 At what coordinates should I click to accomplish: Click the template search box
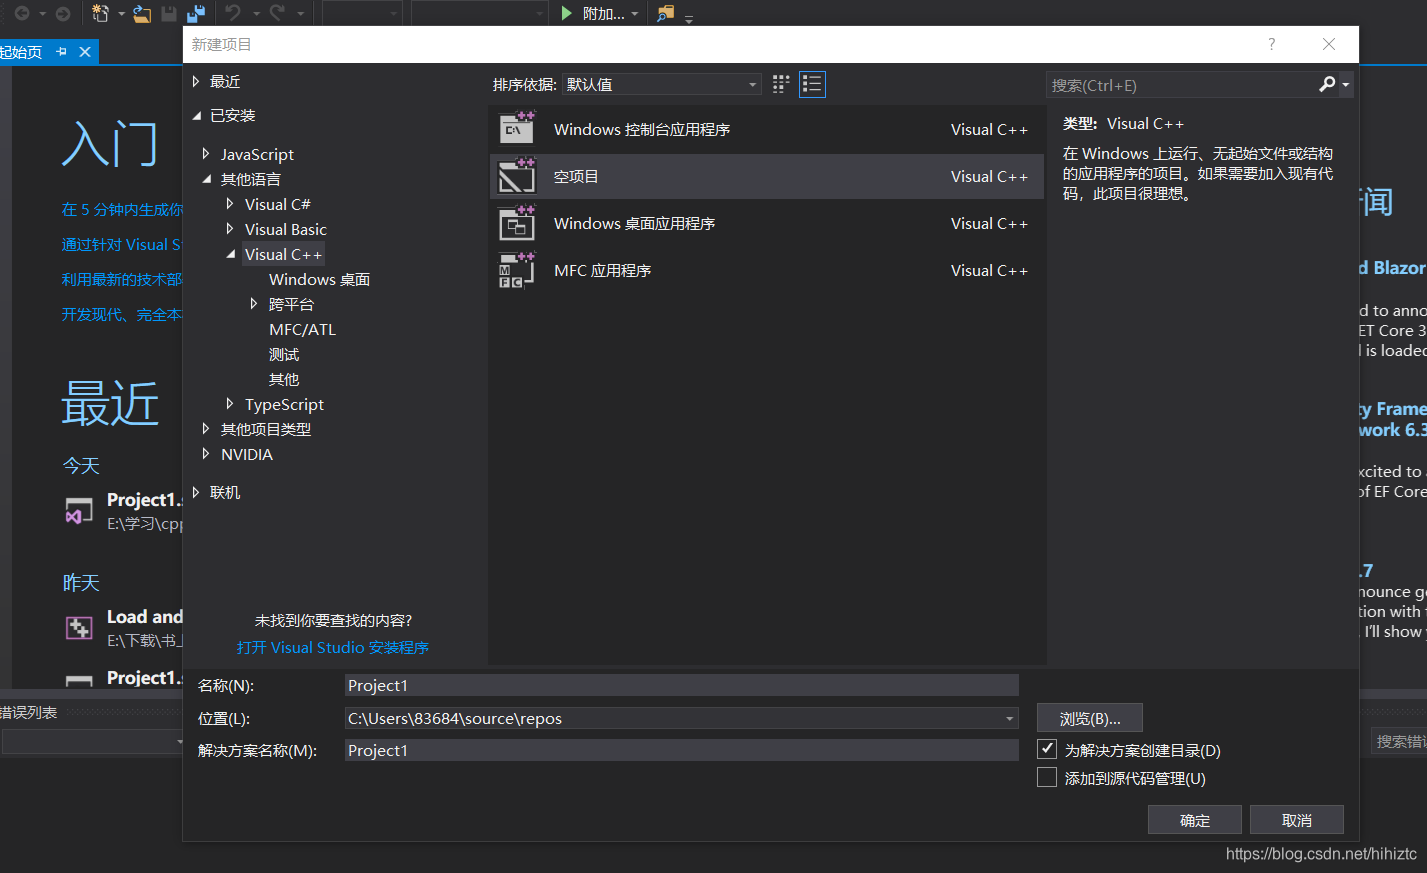tap(1182, 85)
